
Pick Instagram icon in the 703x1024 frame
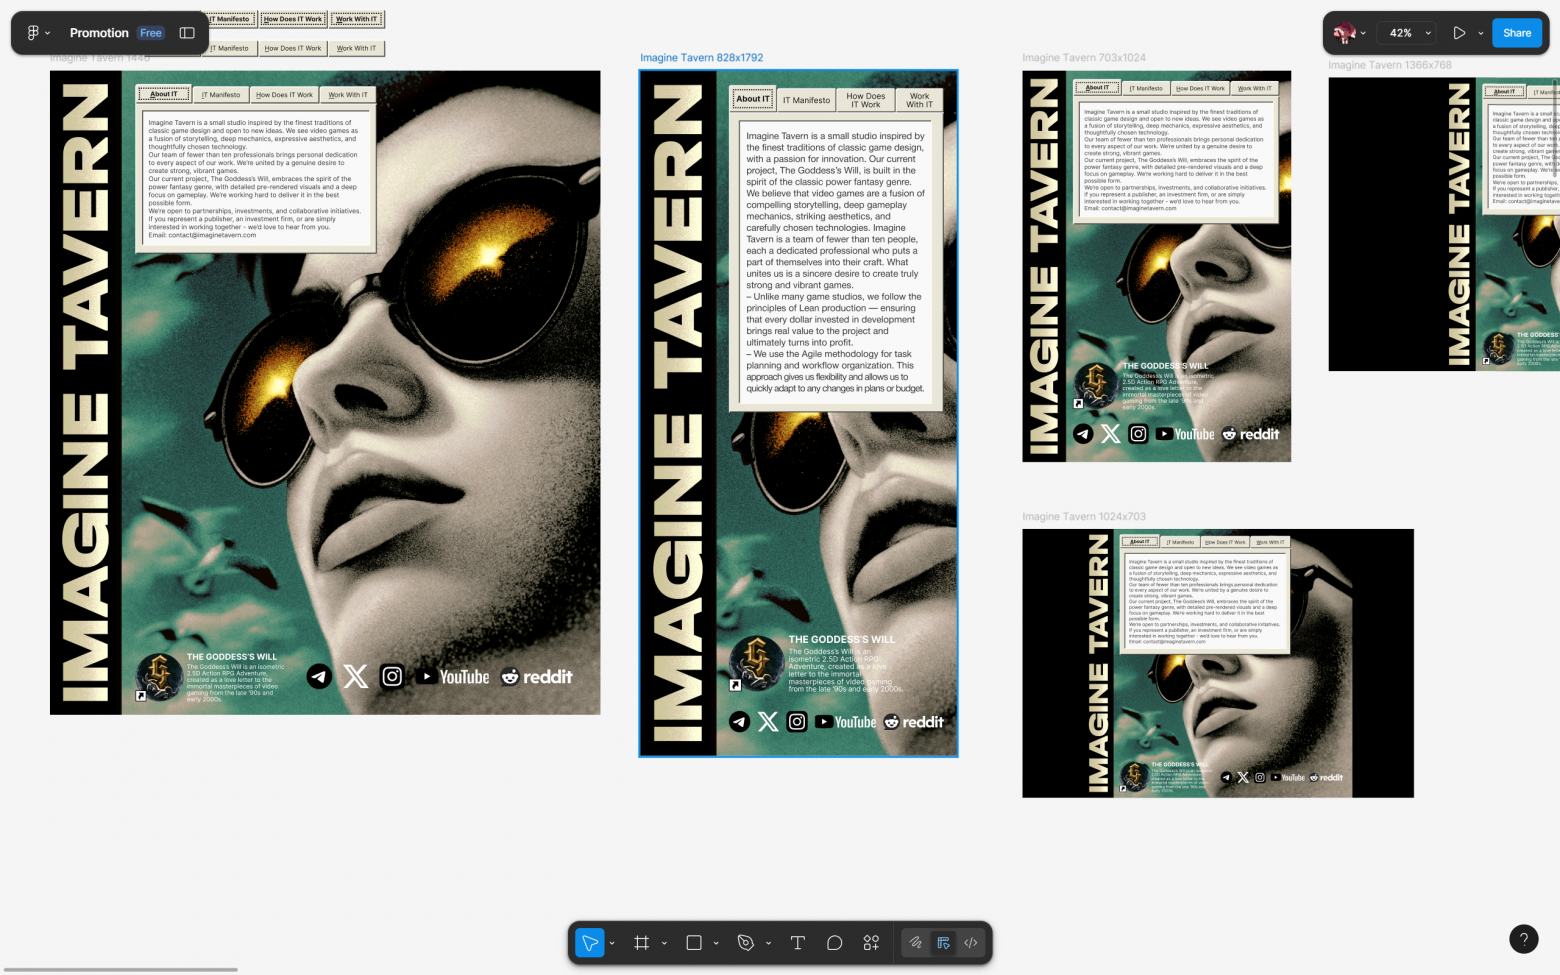click(1139, 434)
